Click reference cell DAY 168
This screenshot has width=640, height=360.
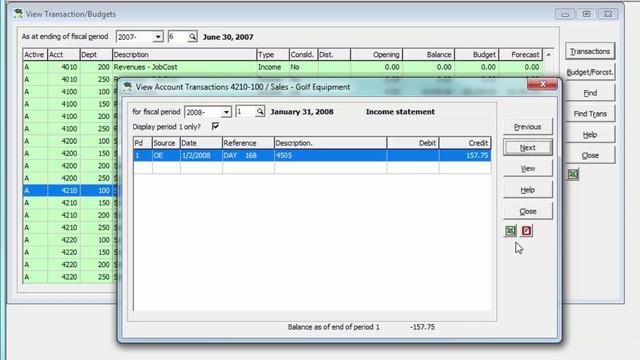pyautogui.click(x=248, y=156)
